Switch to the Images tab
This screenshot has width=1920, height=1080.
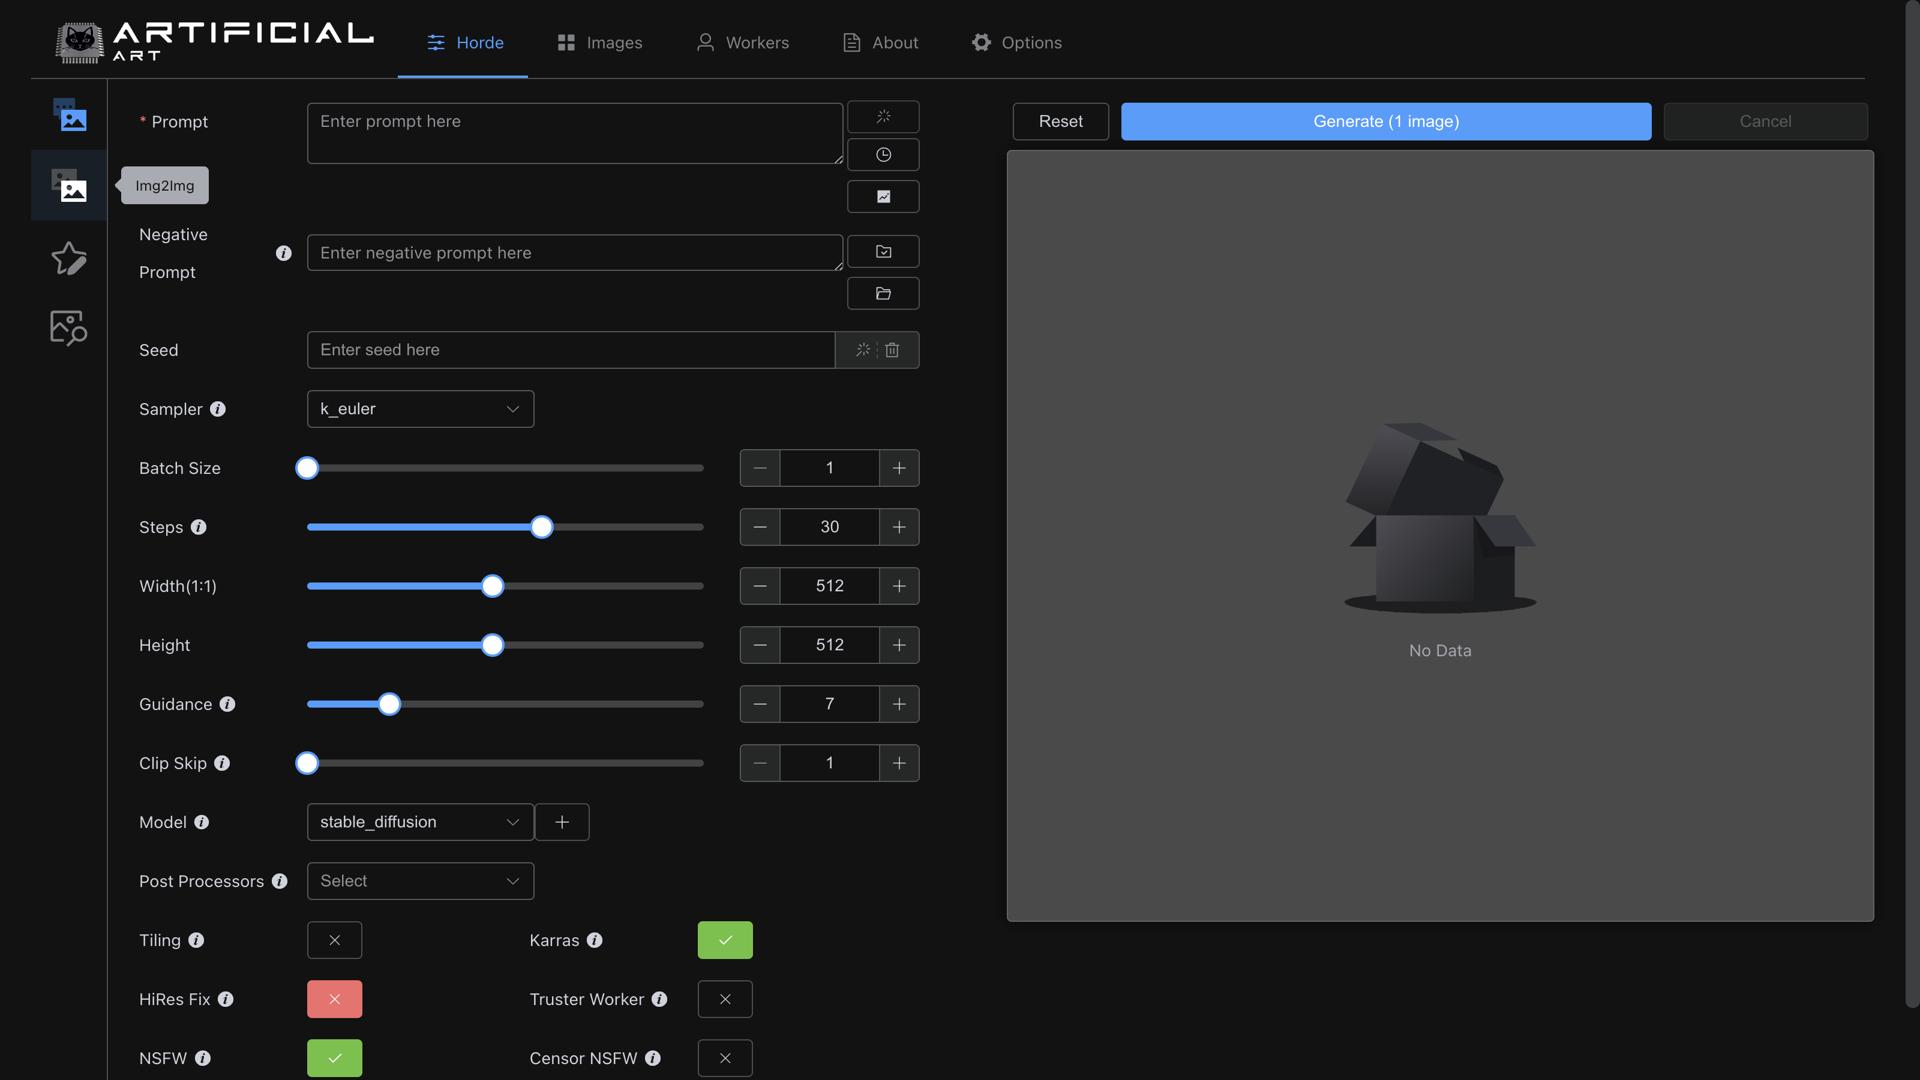click(600, 42)
